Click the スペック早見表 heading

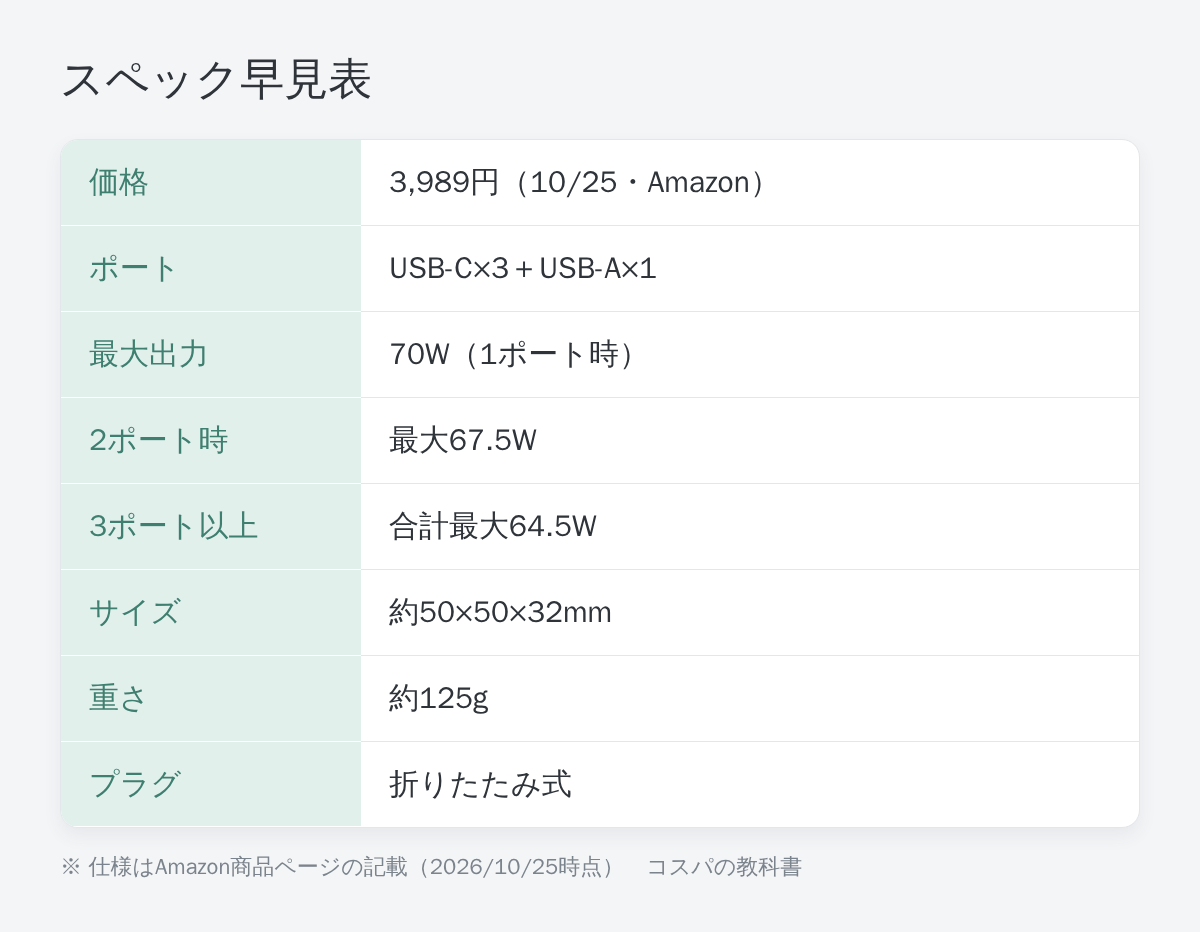pyautogui.click(x=216, y=80)
